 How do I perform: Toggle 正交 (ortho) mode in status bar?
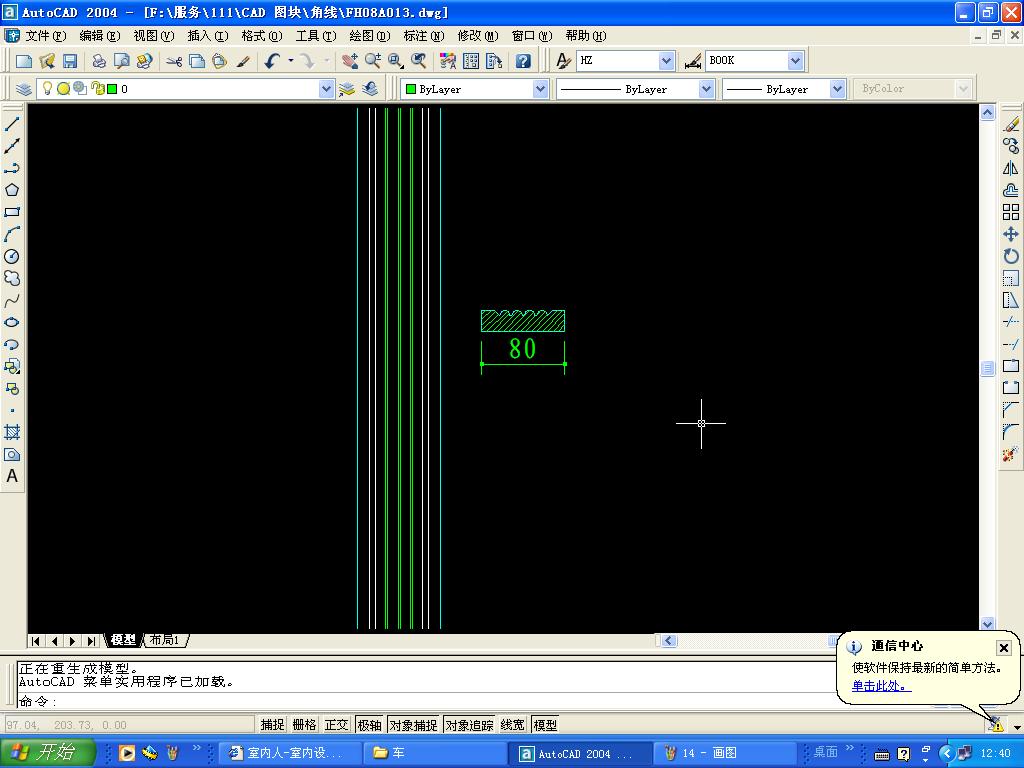(x=336, y=725)
